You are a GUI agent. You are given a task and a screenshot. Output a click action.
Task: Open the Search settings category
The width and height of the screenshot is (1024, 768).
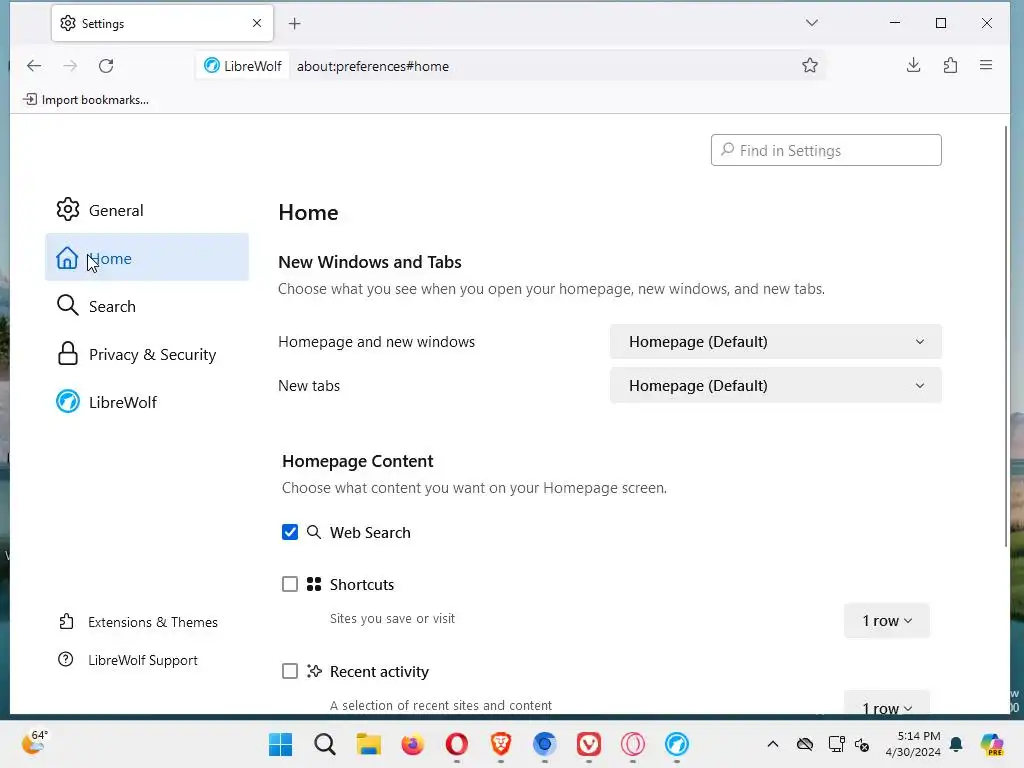[x=147, y=306]
